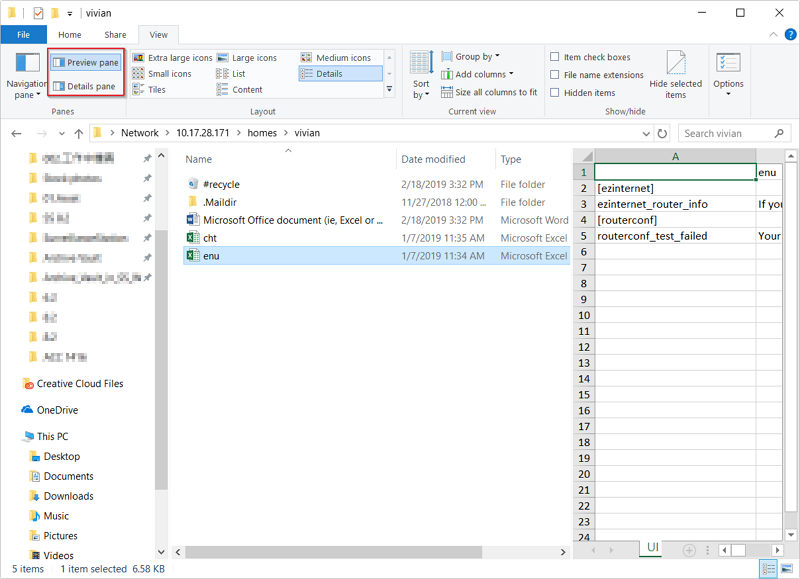Expand the Group by dropdown
The image size is (800, 579).
pyautogui.click(x=476, y=57)
